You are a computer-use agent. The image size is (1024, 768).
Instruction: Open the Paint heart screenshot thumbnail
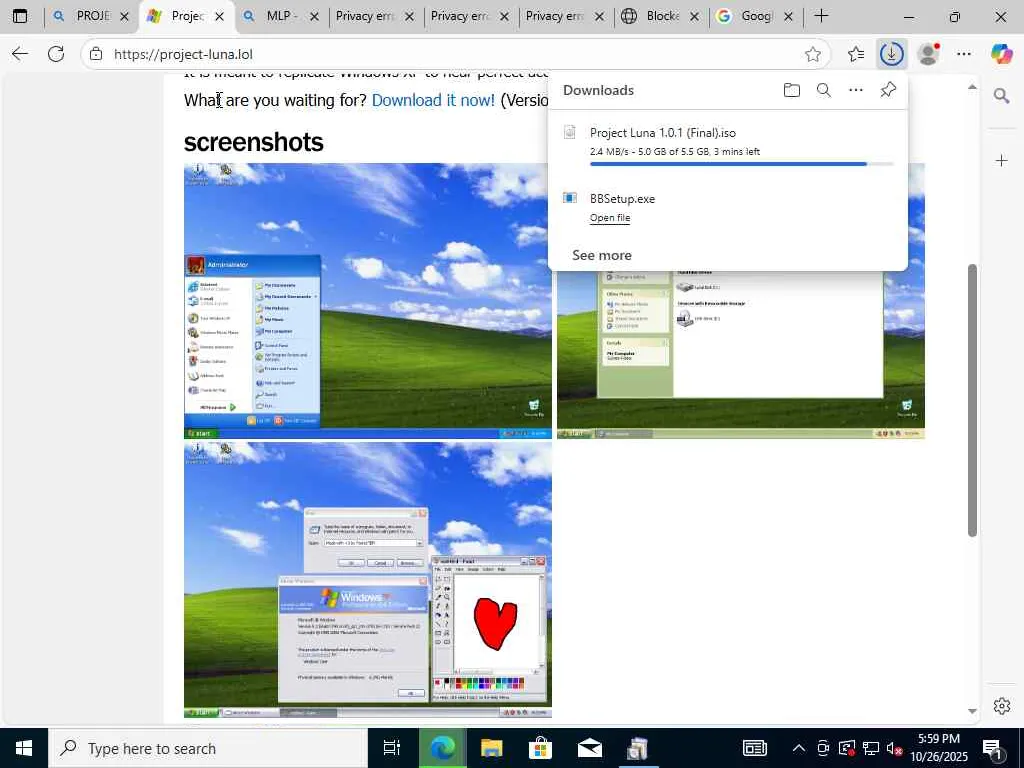pyautogui.click(x=368, y=581)
